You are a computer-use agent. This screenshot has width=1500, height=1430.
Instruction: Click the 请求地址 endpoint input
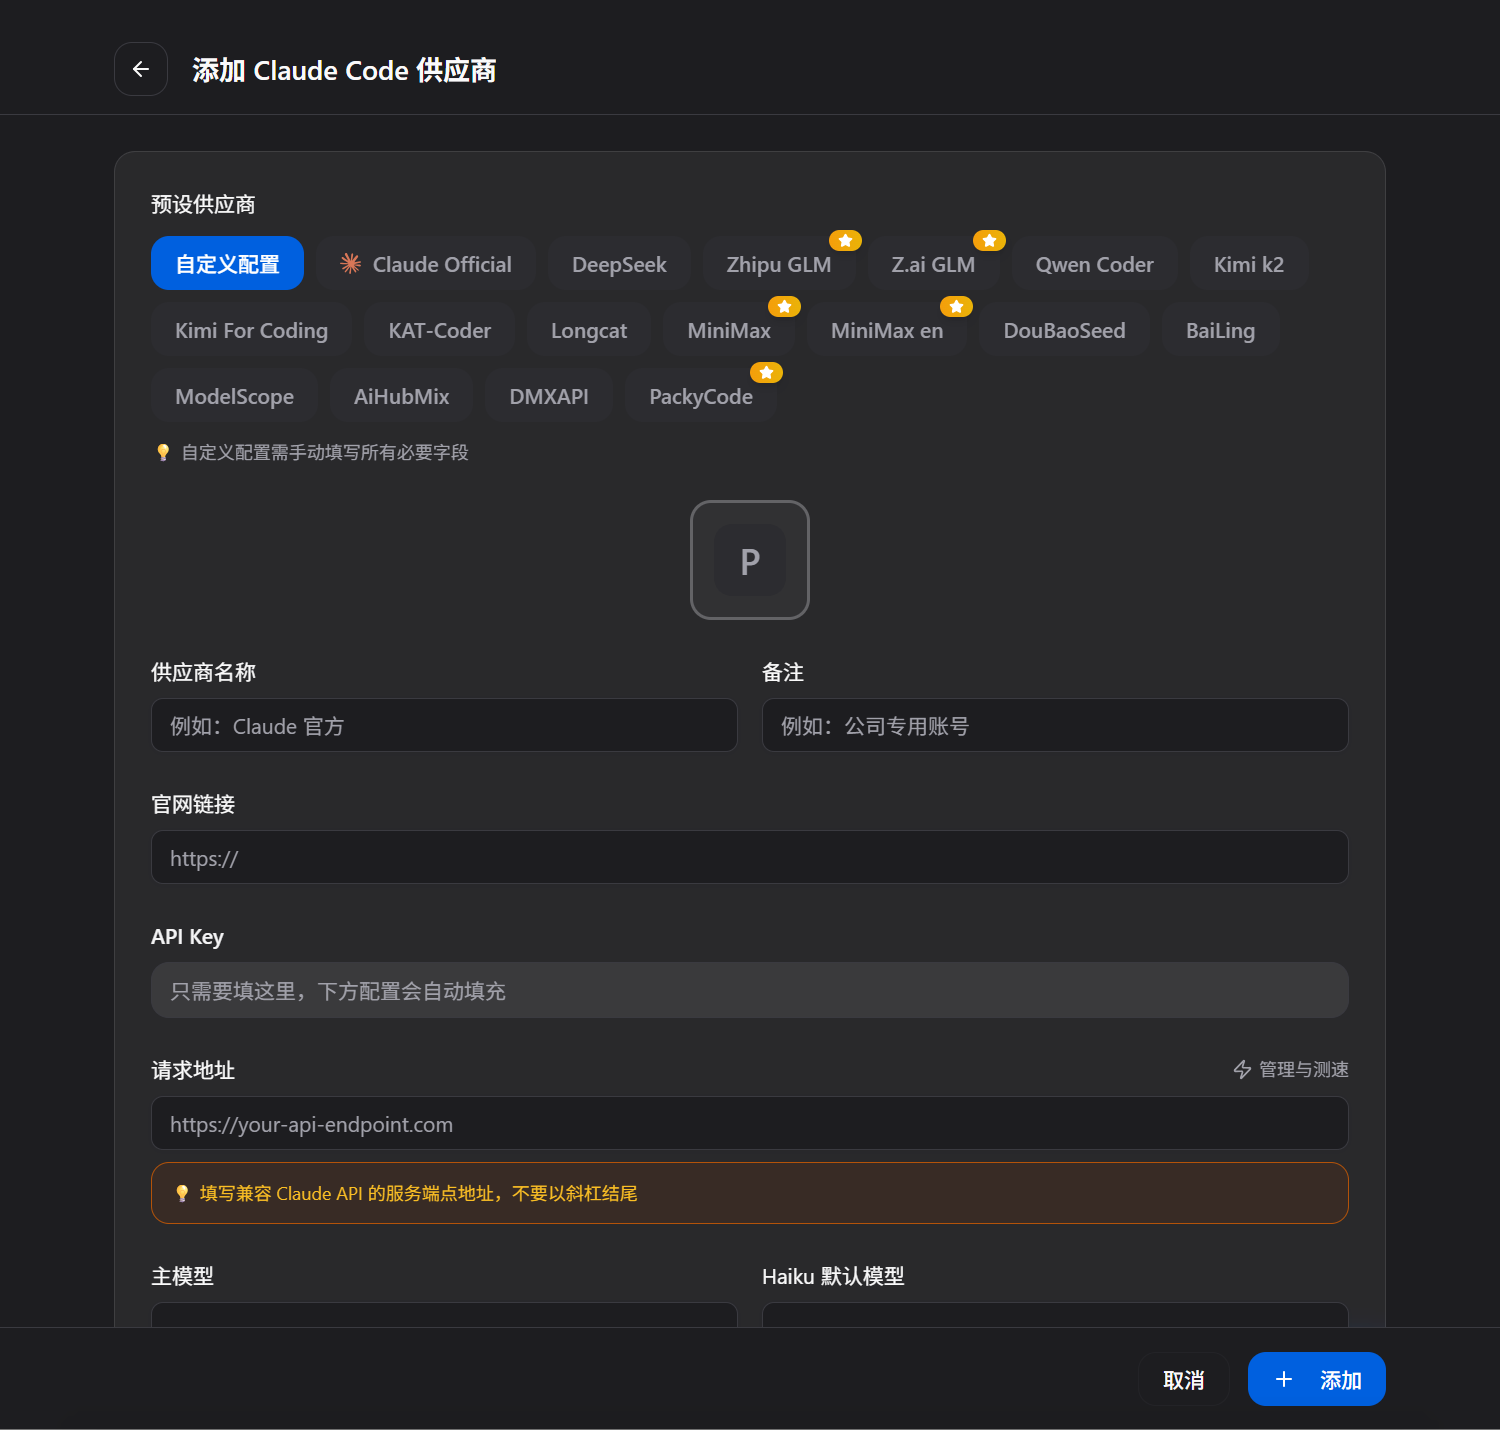pyautogui.click(x=749, y=1123)
